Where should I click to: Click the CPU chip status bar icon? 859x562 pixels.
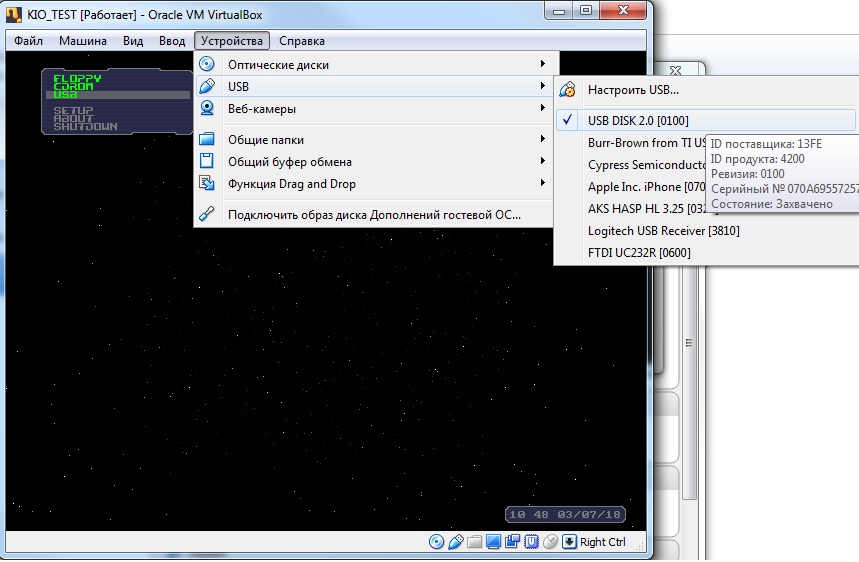(531, 542)
